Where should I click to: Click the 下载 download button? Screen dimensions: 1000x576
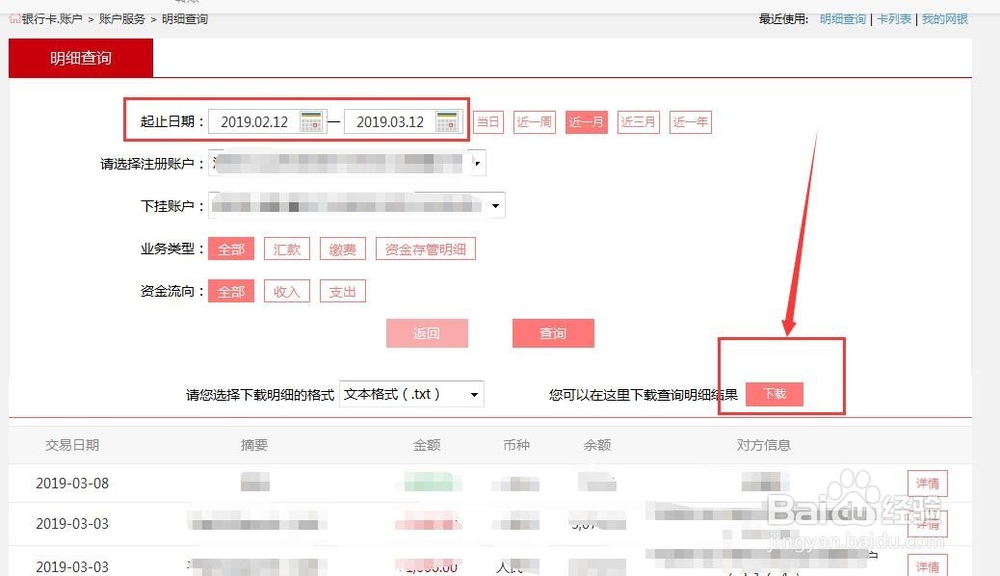pos(775,394)
